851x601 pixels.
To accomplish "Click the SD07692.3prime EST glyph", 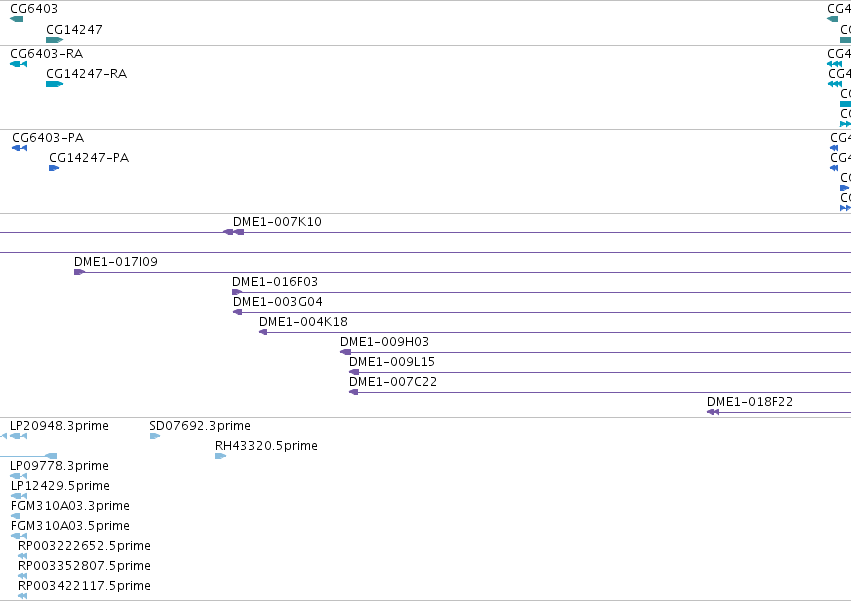I will (x=155, y=436).
